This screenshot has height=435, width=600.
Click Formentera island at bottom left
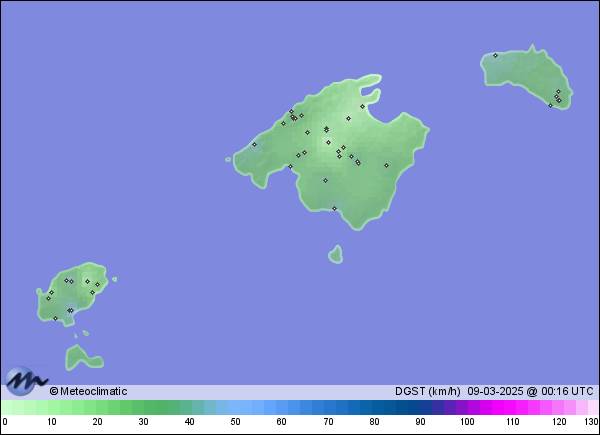[x=83, y=358]
